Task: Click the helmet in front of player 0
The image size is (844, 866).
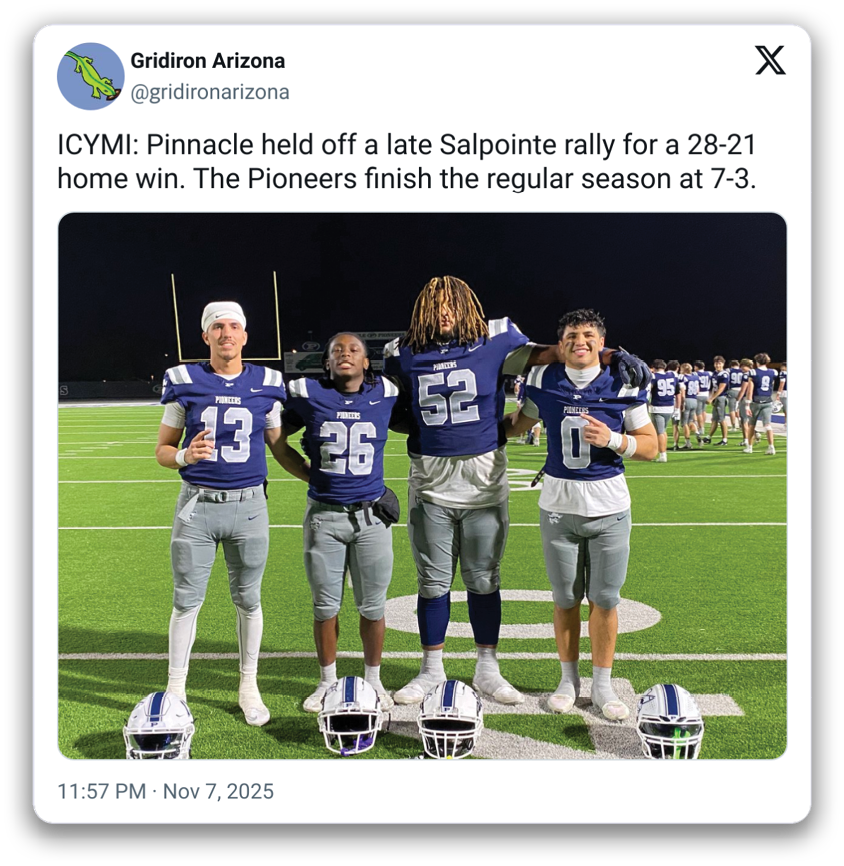Action: (670, 721)
